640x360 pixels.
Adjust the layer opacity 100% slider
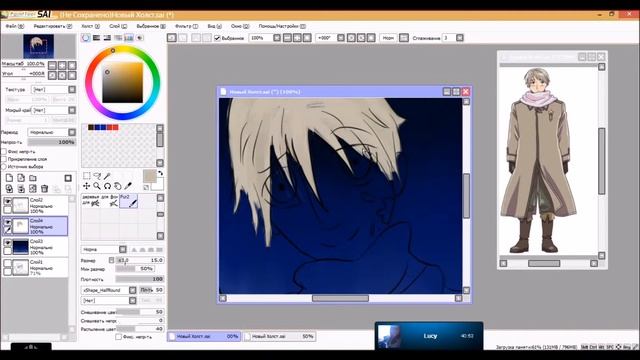tap(52, 142)
